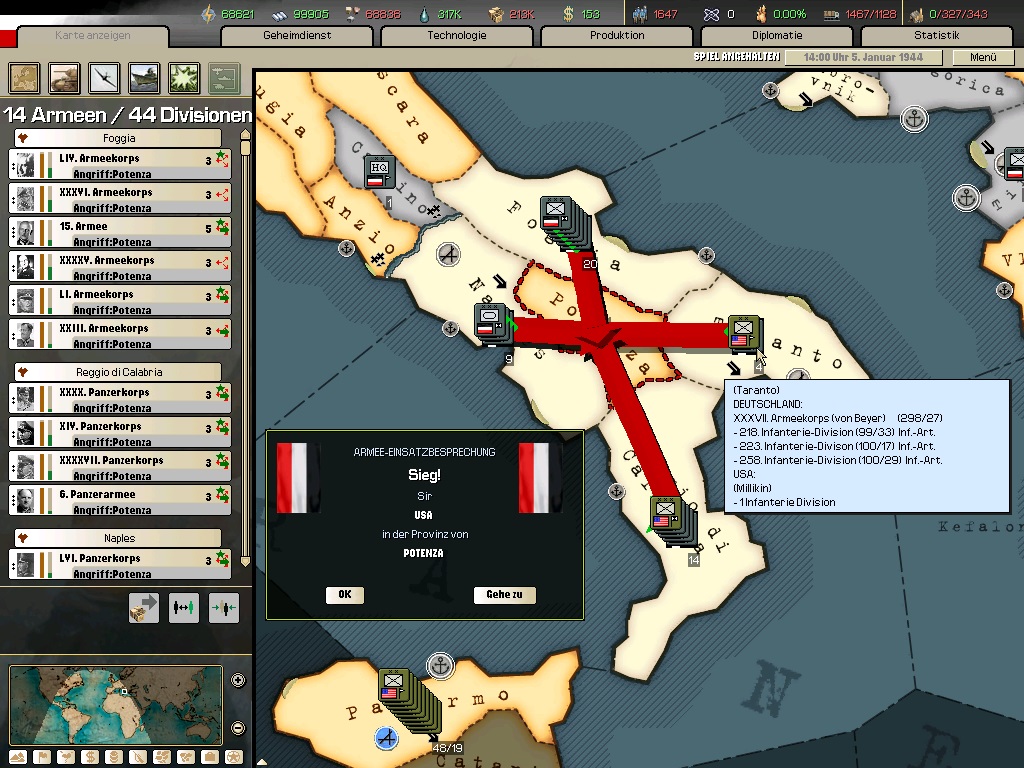Toggle the mountain terrain map mode
Screen dimensions: 1024x768
[18, 757]
